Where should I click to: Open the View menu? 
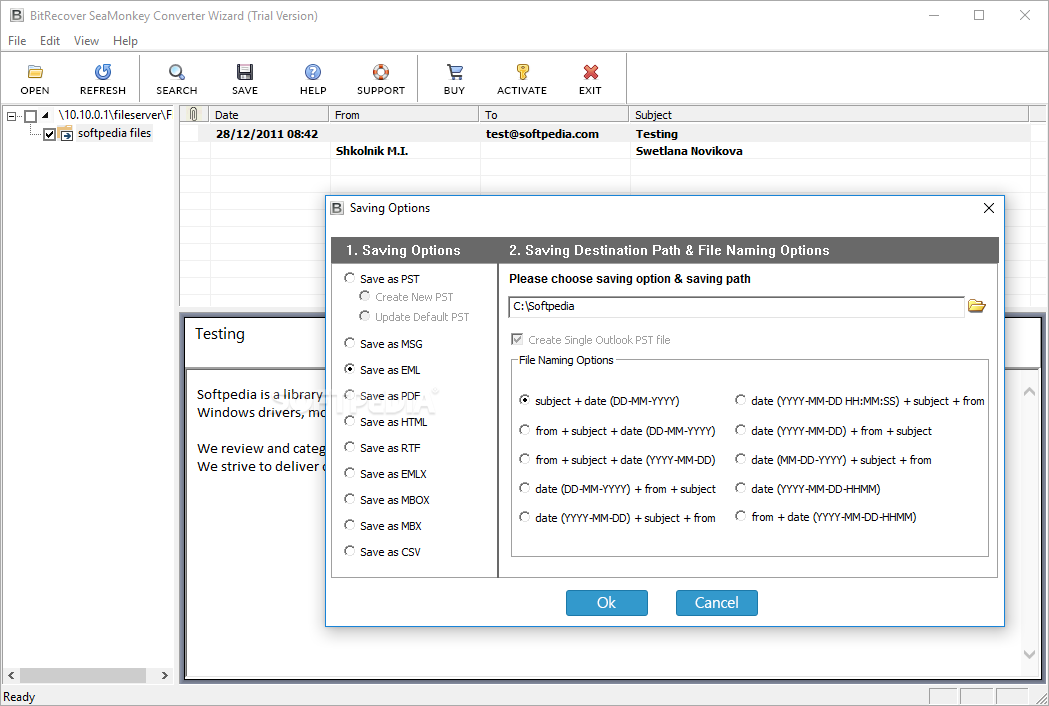pos(86,41)
